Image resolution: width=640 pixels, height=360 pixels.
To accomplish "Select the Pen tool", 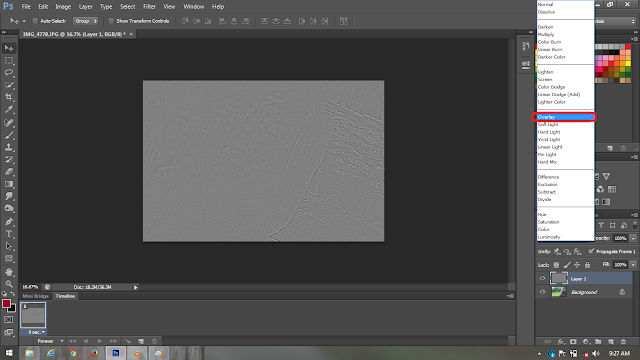I will 9,222.
